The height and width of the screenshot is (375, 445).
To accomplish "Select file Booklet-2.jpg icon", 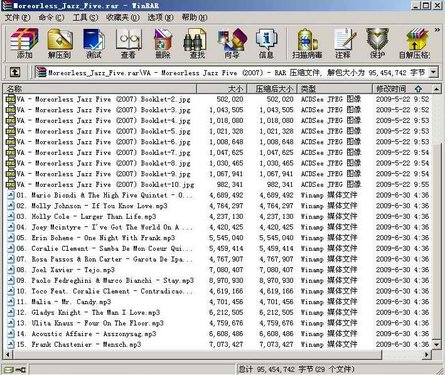I will 11,99.
